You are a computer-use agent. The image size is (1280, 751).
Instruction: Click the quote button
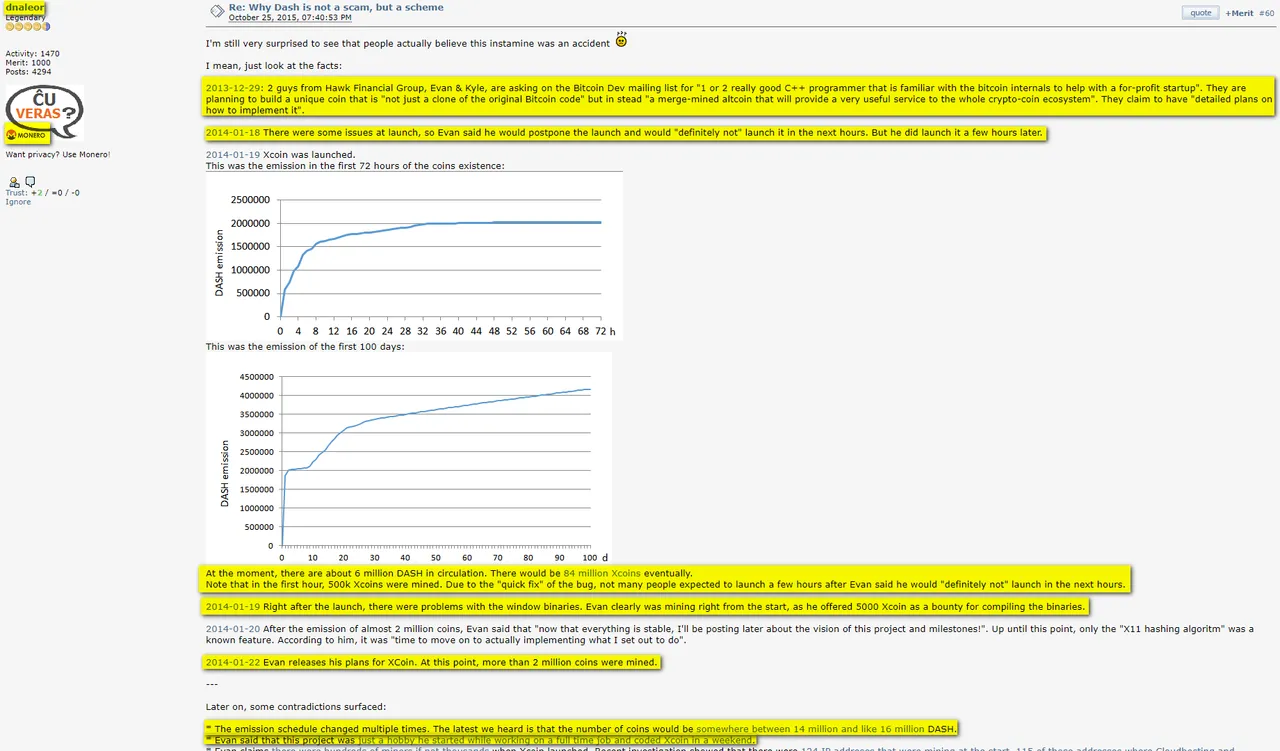tap(1201, 13)
